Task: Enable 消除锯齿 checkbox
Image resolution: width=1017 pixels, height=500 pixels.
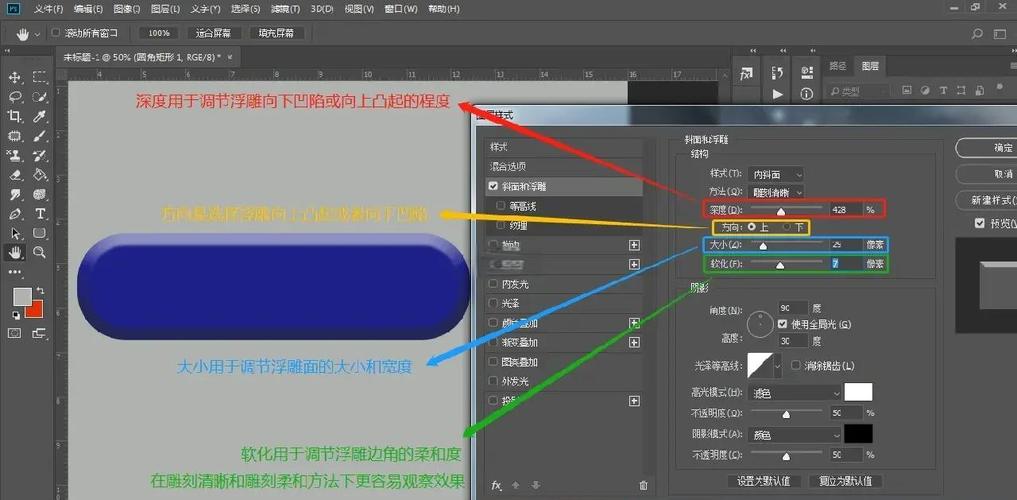Action: point(796,365)
